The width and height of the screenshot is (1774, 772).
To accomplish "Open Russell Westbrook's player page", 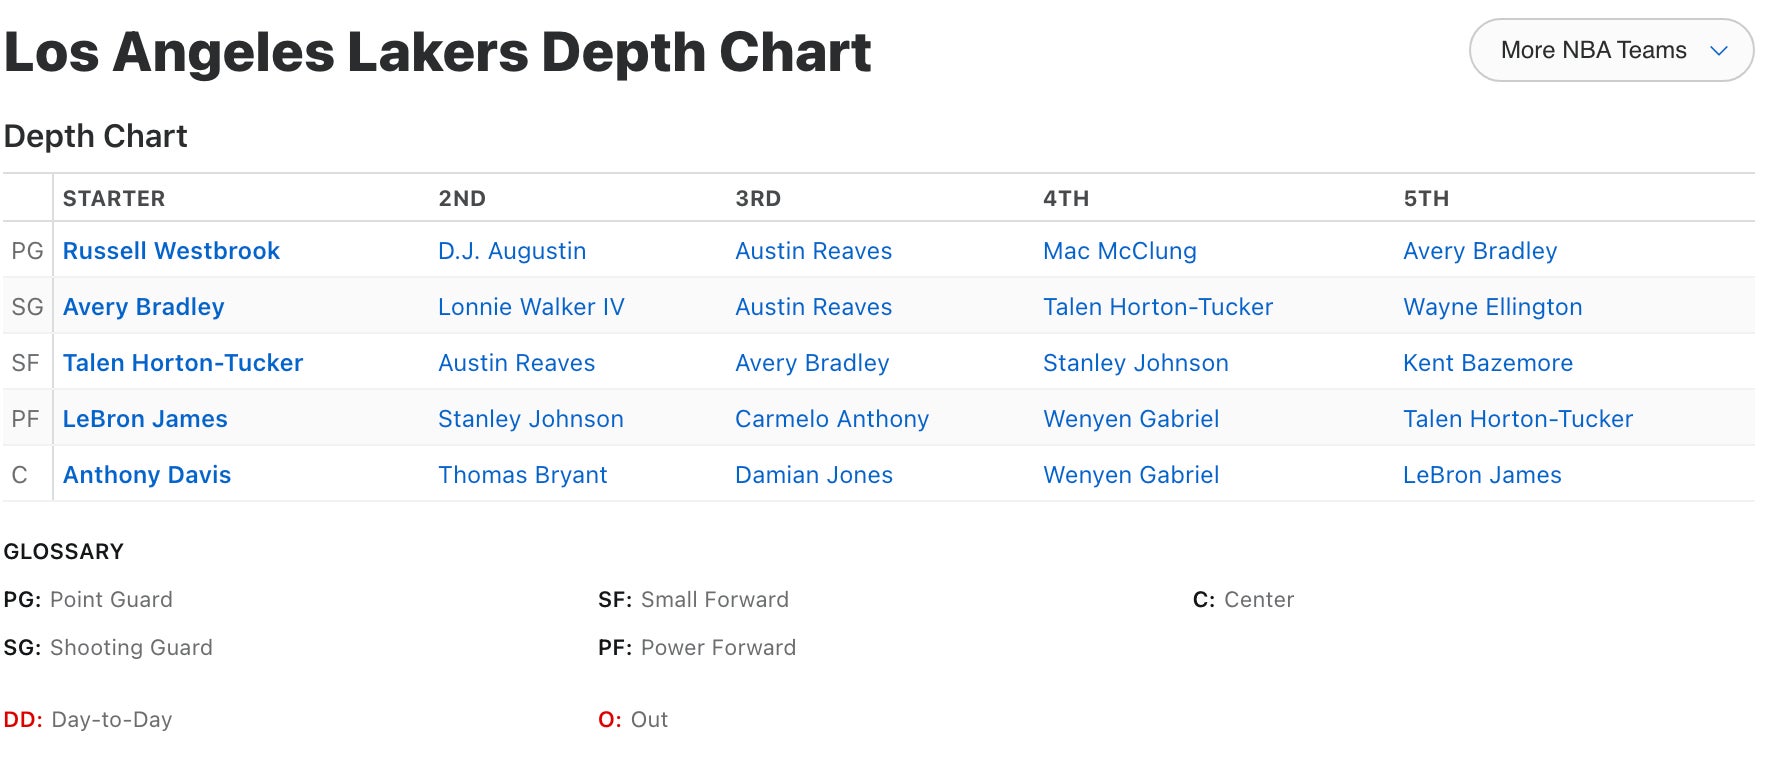I will (x=171, y=251).
